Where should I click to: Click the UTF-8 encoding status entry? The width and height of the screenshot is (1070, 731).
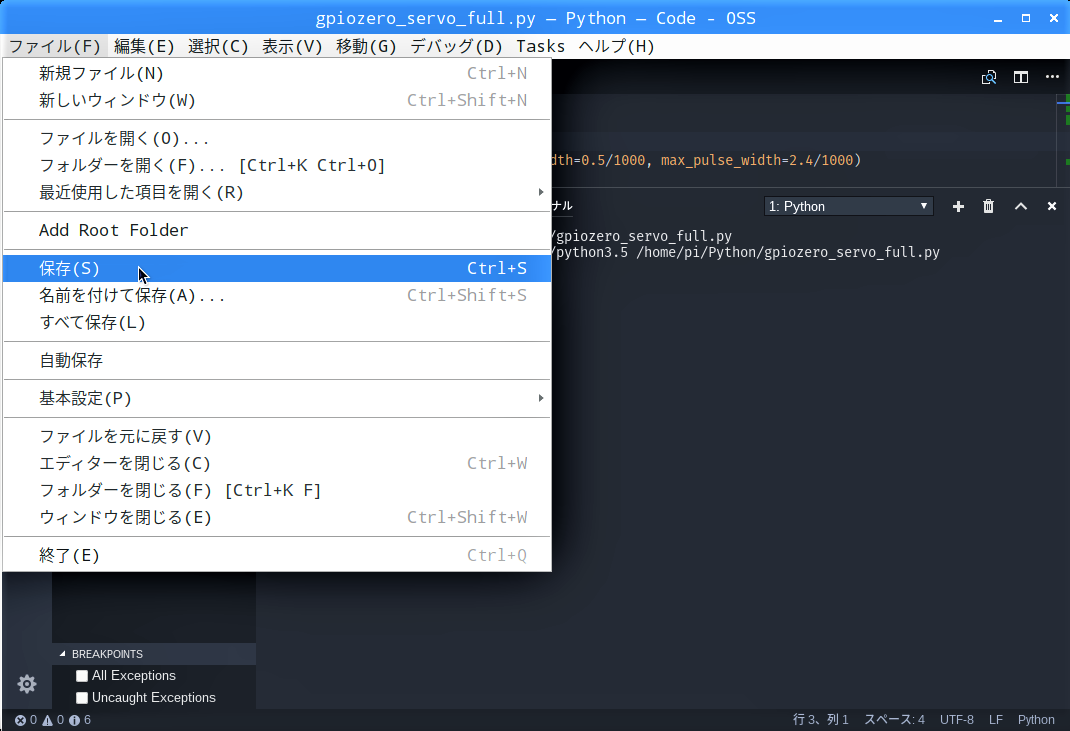(x=957, y=720)
